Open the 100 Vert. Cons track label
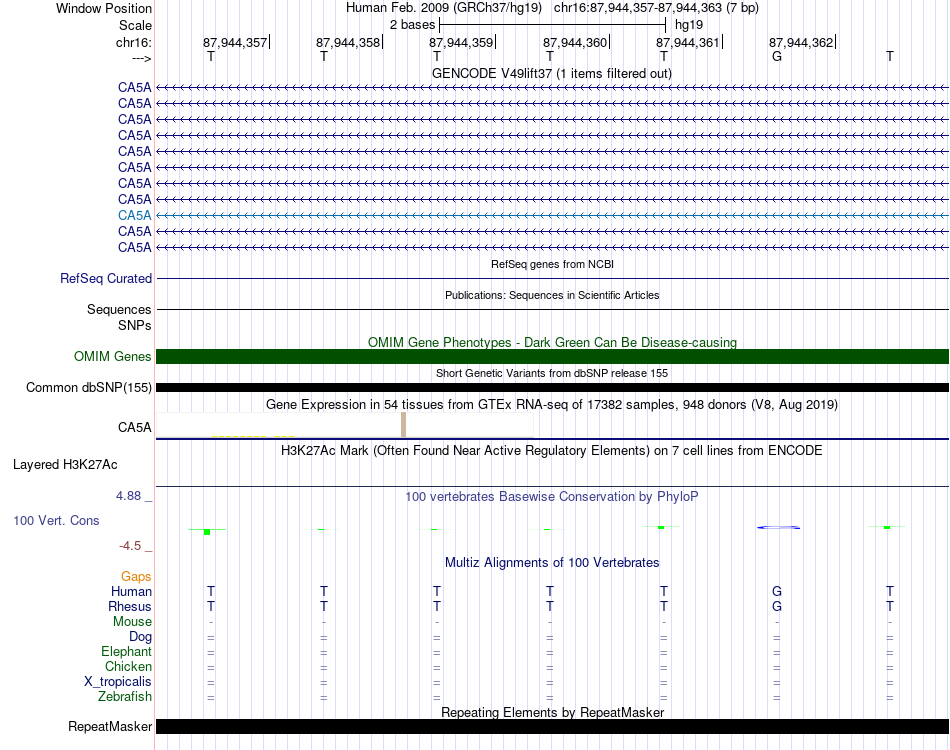Screen dimensions: 950x750 point(56,520)
